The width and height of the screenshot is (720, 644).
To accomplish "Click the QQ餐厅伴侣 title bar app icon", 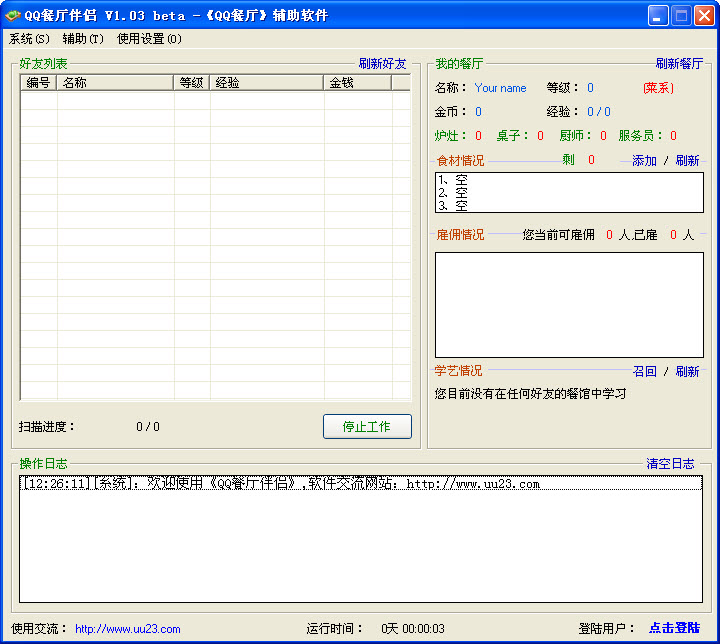I will (x=13, y=15).
